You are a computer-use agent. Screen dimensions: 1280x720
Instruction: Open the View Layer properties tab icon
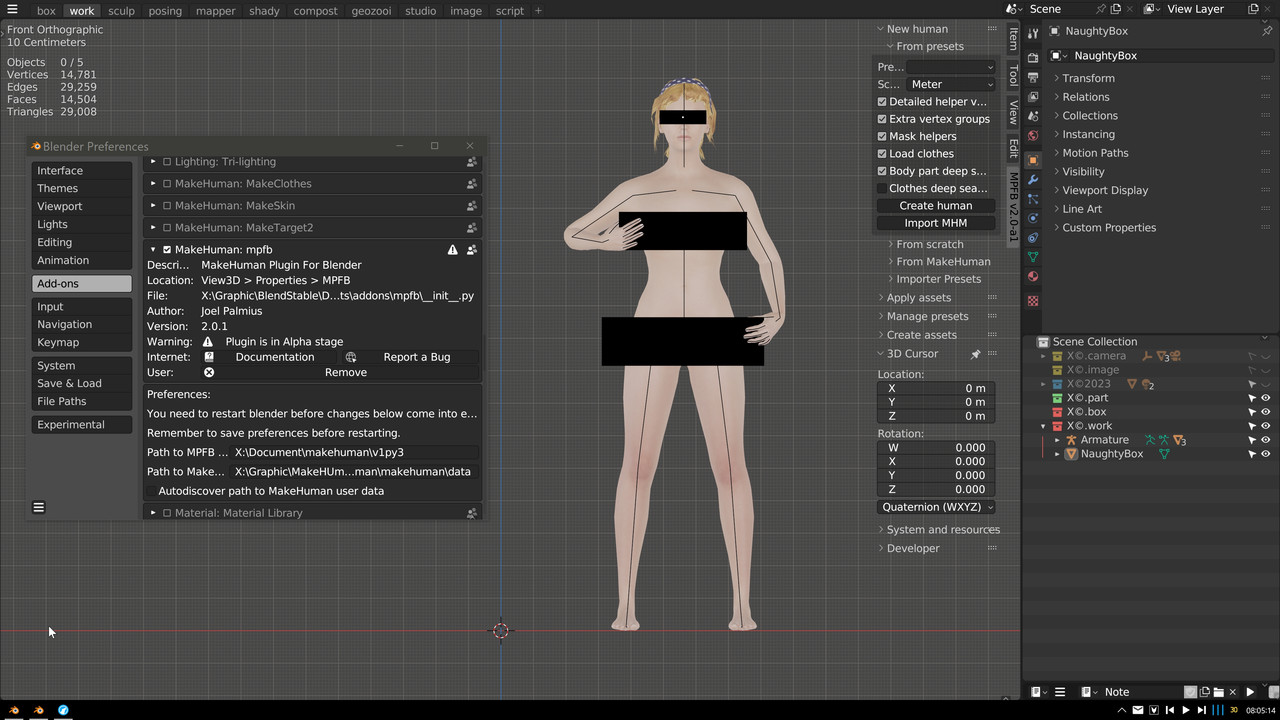(x=1033, y=97)
